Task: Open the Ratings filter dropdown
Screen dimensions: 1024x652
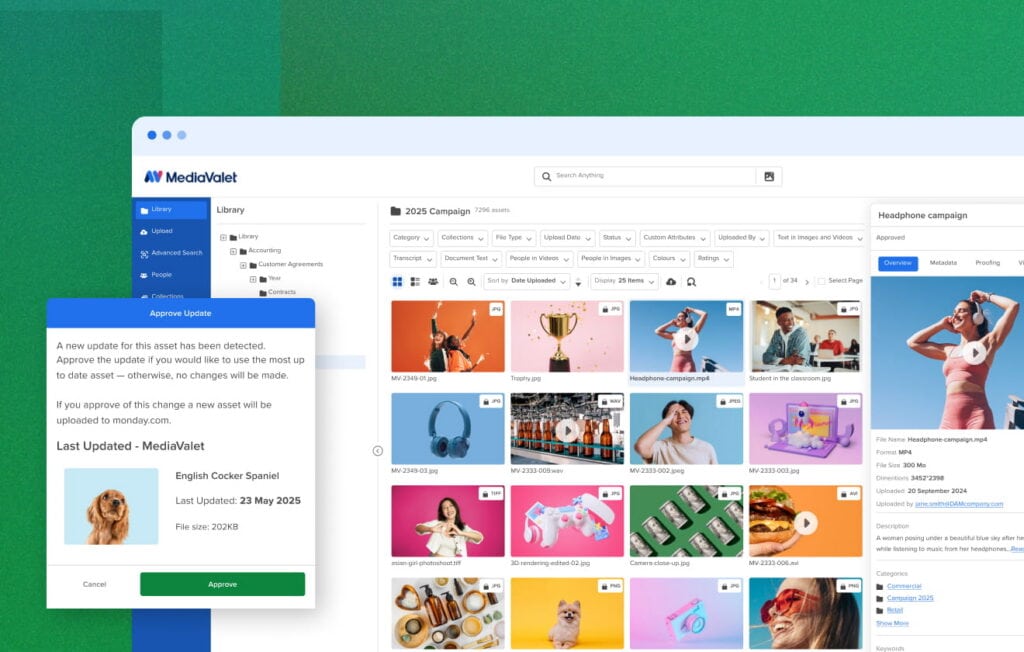Action: tap(713, 259)
